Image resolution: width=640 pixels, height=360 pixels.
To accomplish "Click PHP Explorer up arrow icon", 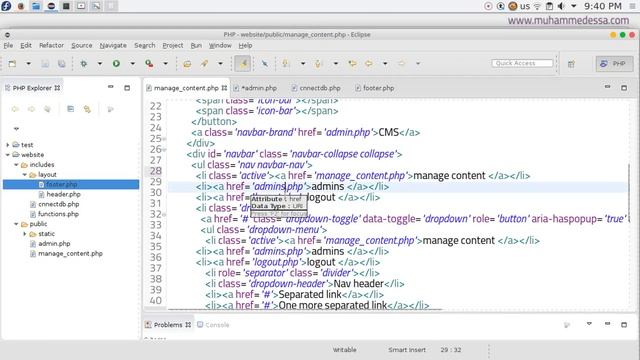I will pyautogui.click(x=47, y=109).
